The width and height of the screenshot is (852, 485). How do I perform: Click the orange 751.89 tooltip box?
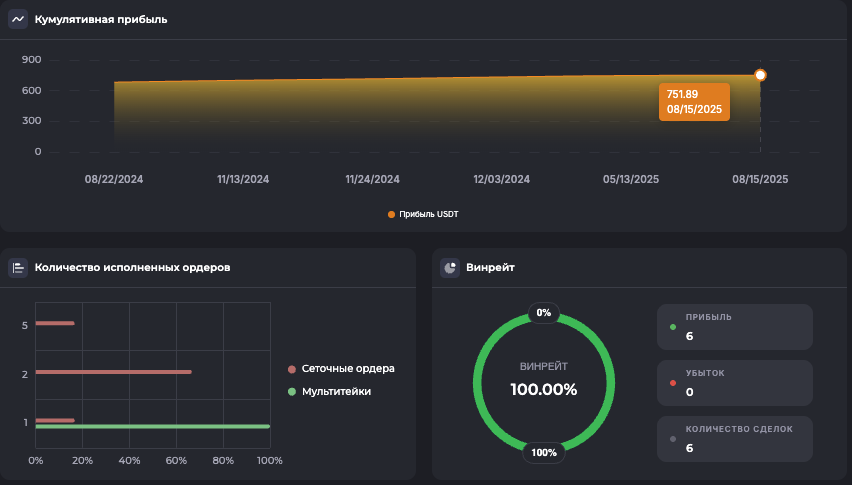click(694, 101)
